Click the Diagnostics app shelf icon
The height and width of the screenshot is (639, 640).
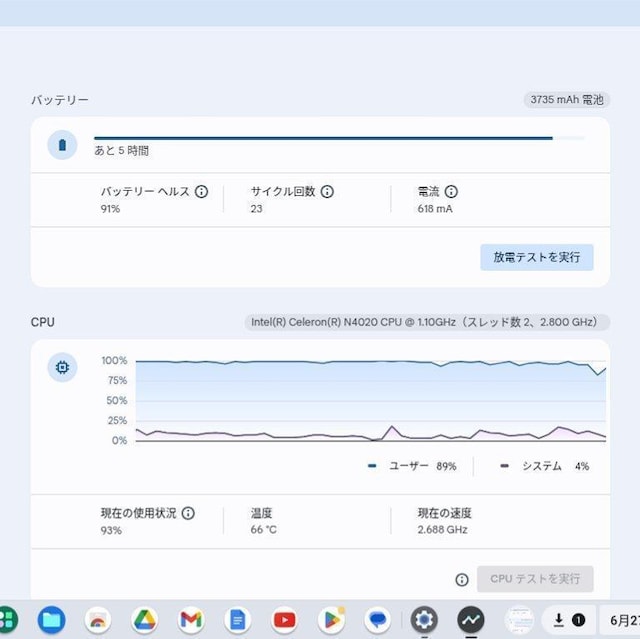click(471, 620)
